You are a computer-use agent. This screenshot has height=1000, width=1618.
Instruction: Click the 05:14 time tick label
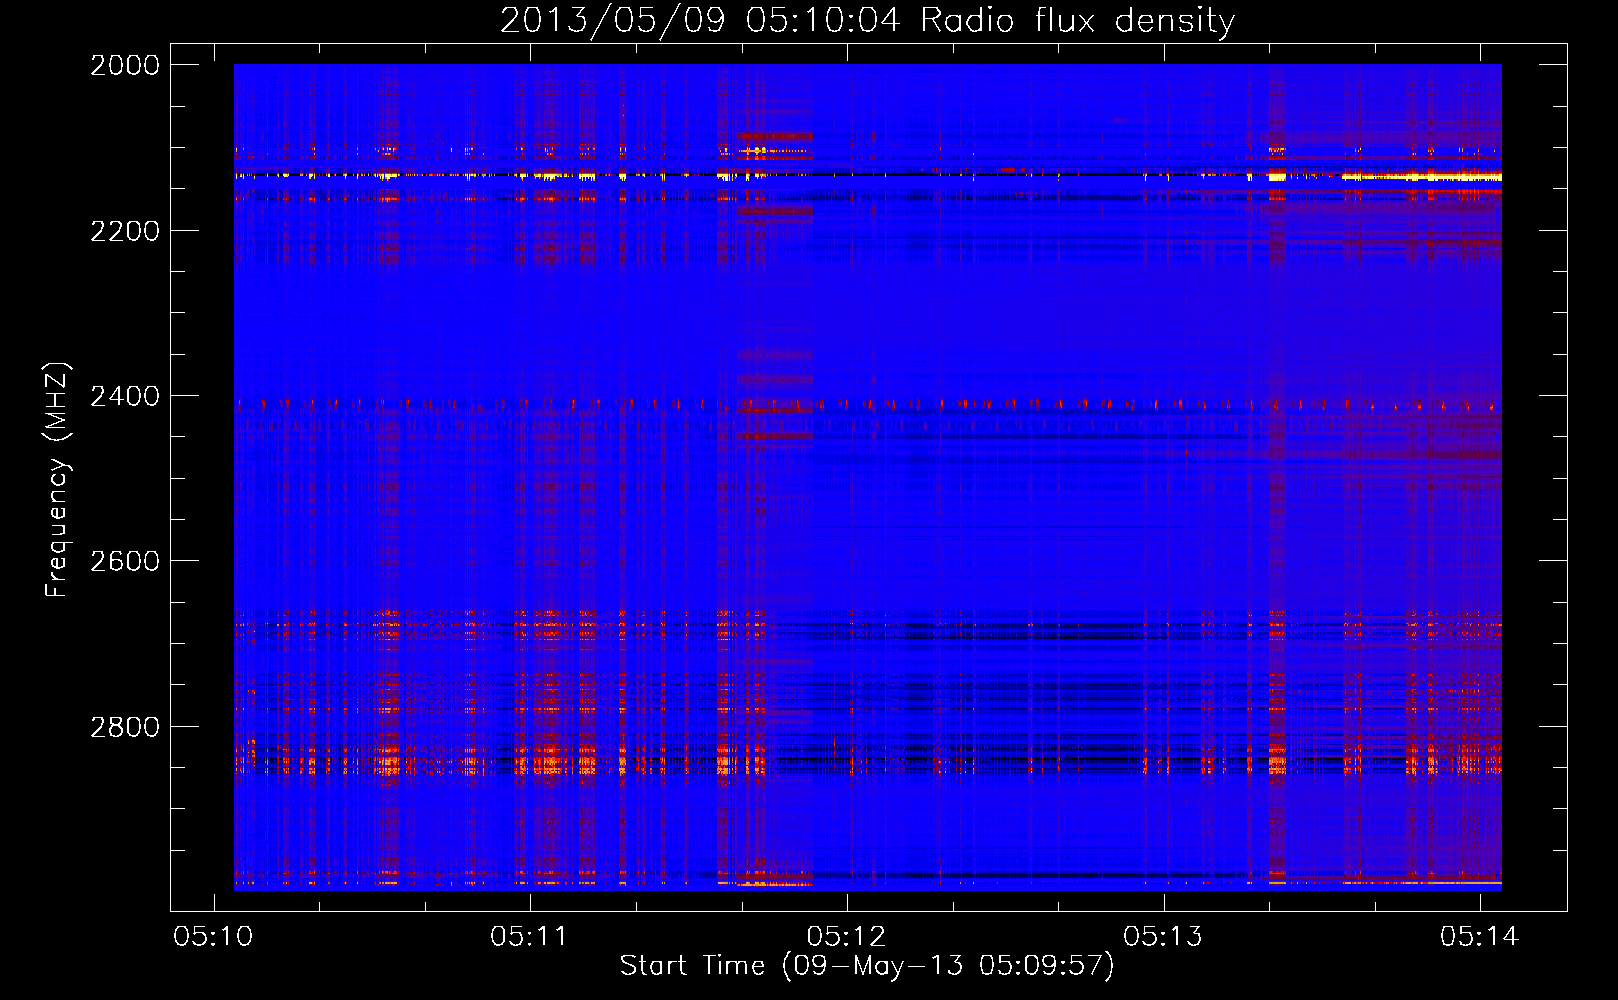coord(1479,936)
